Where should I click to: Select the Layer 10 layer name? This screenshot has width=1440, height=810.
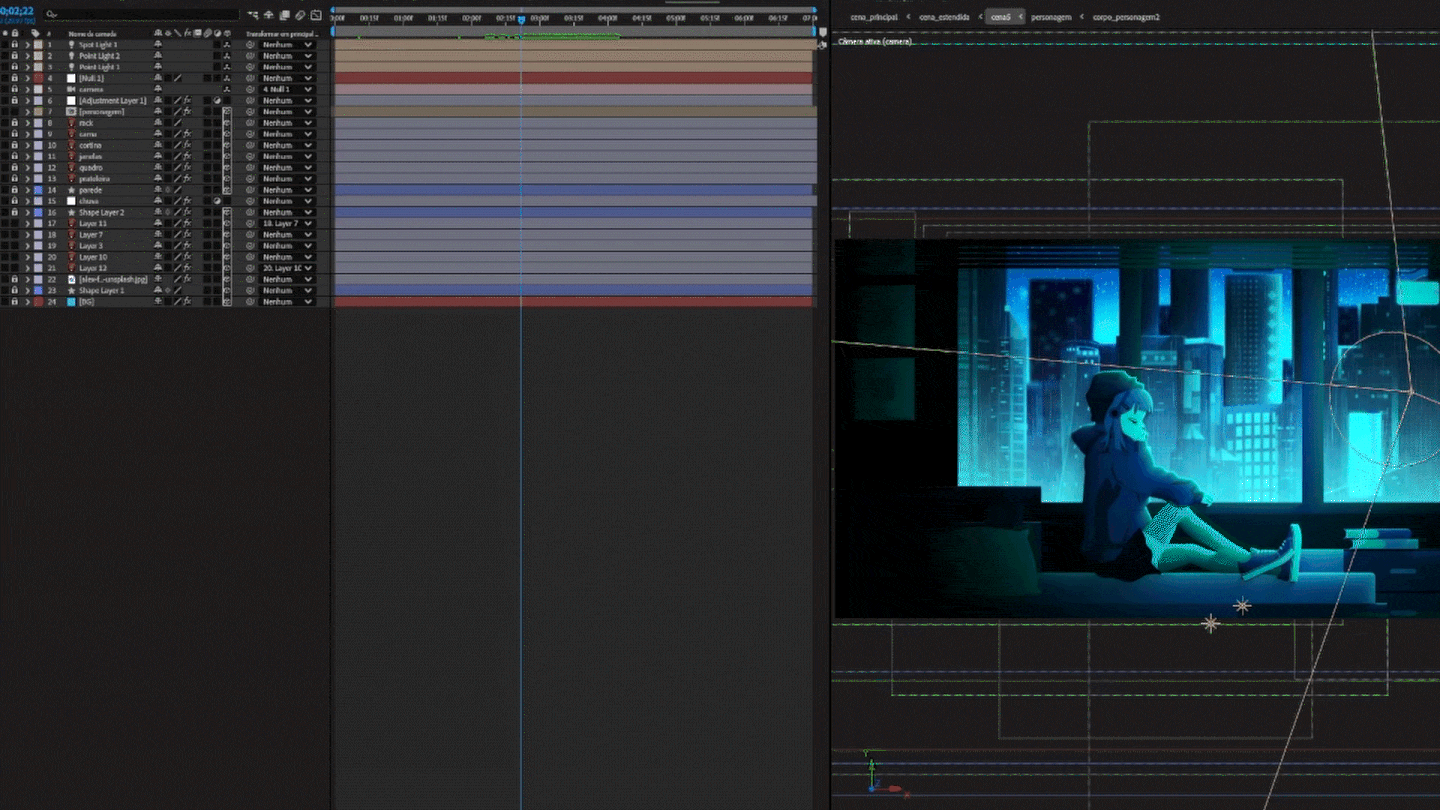(x=93, y=257)
